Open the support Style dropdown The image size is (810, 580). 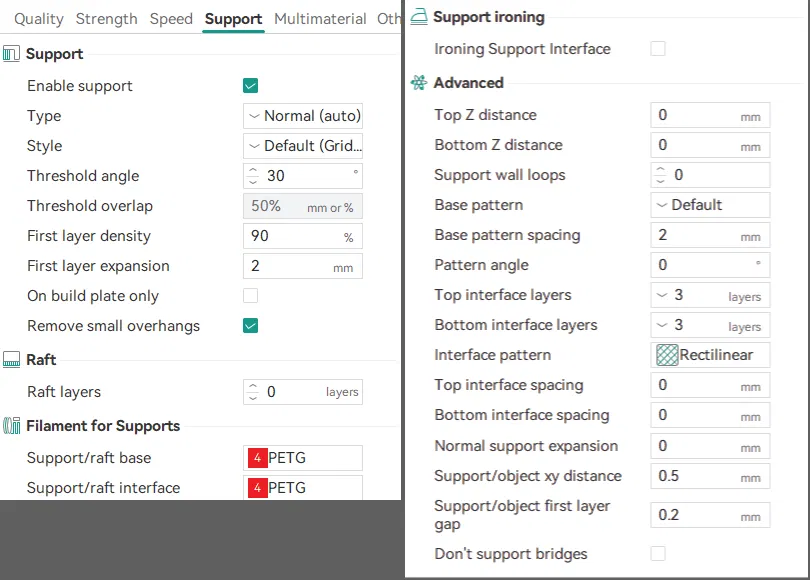coord(303,146)
